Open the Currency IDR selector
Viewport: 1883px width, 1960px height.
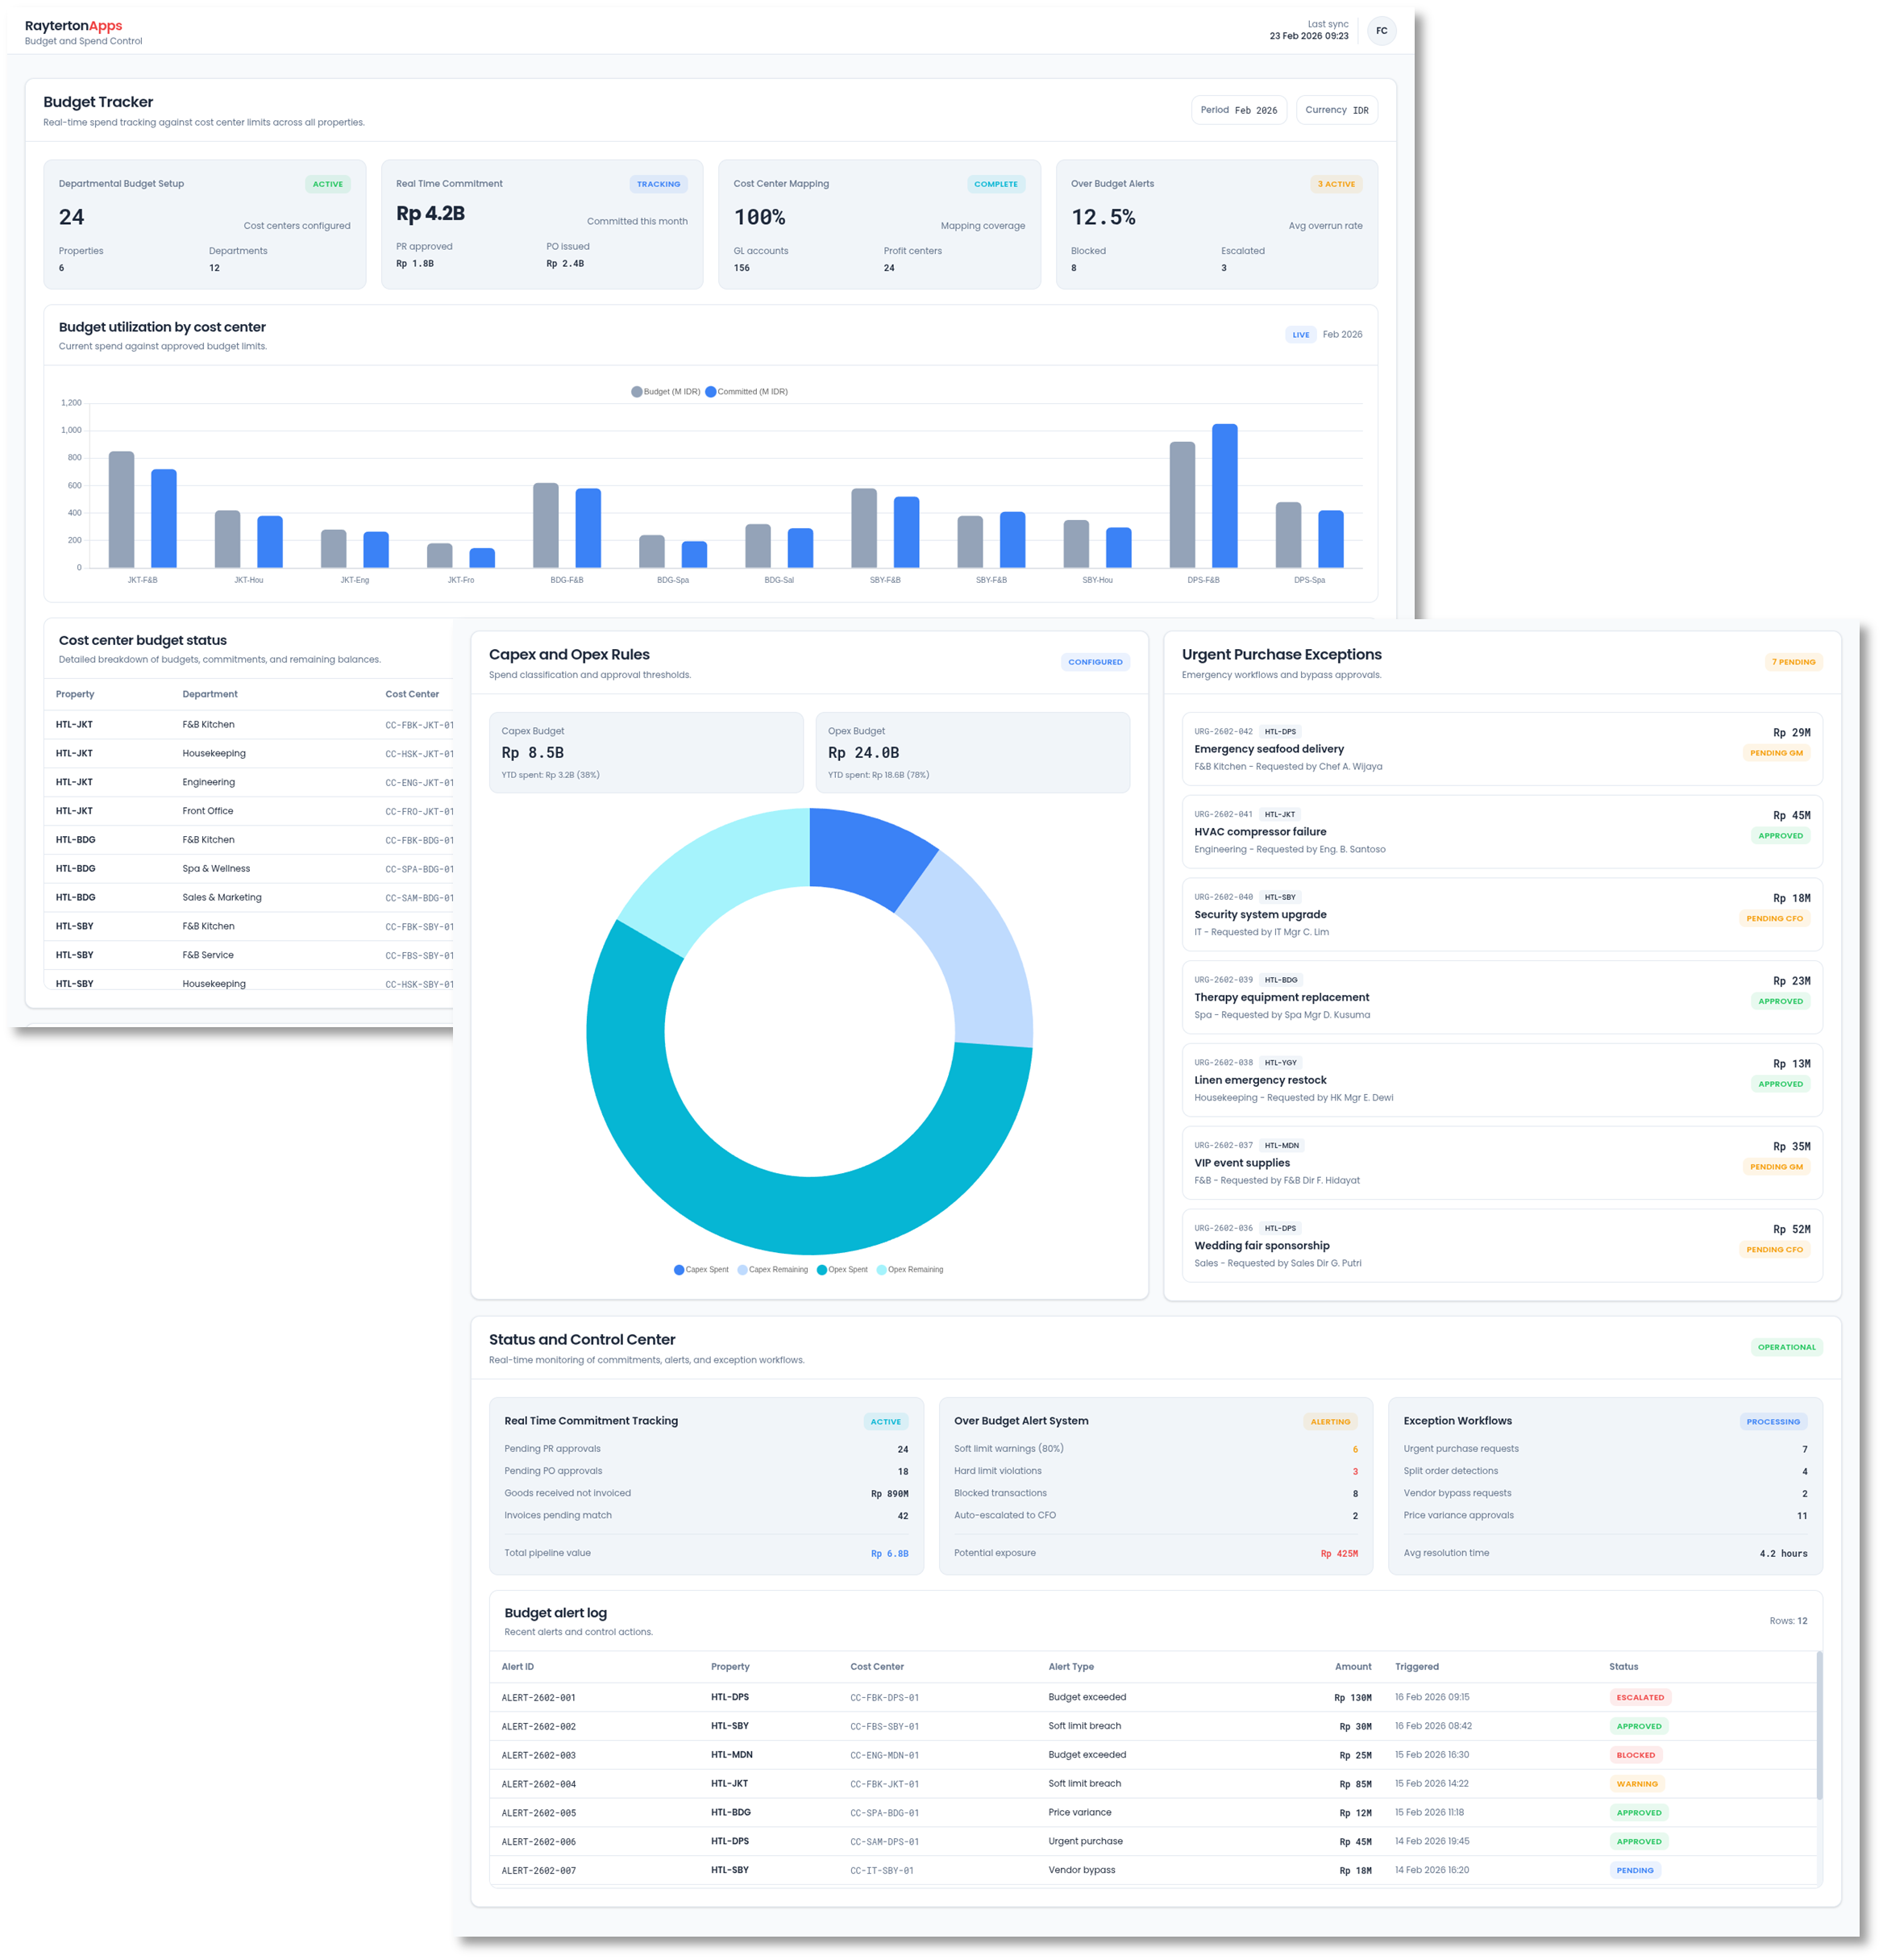pos(1336,110)
